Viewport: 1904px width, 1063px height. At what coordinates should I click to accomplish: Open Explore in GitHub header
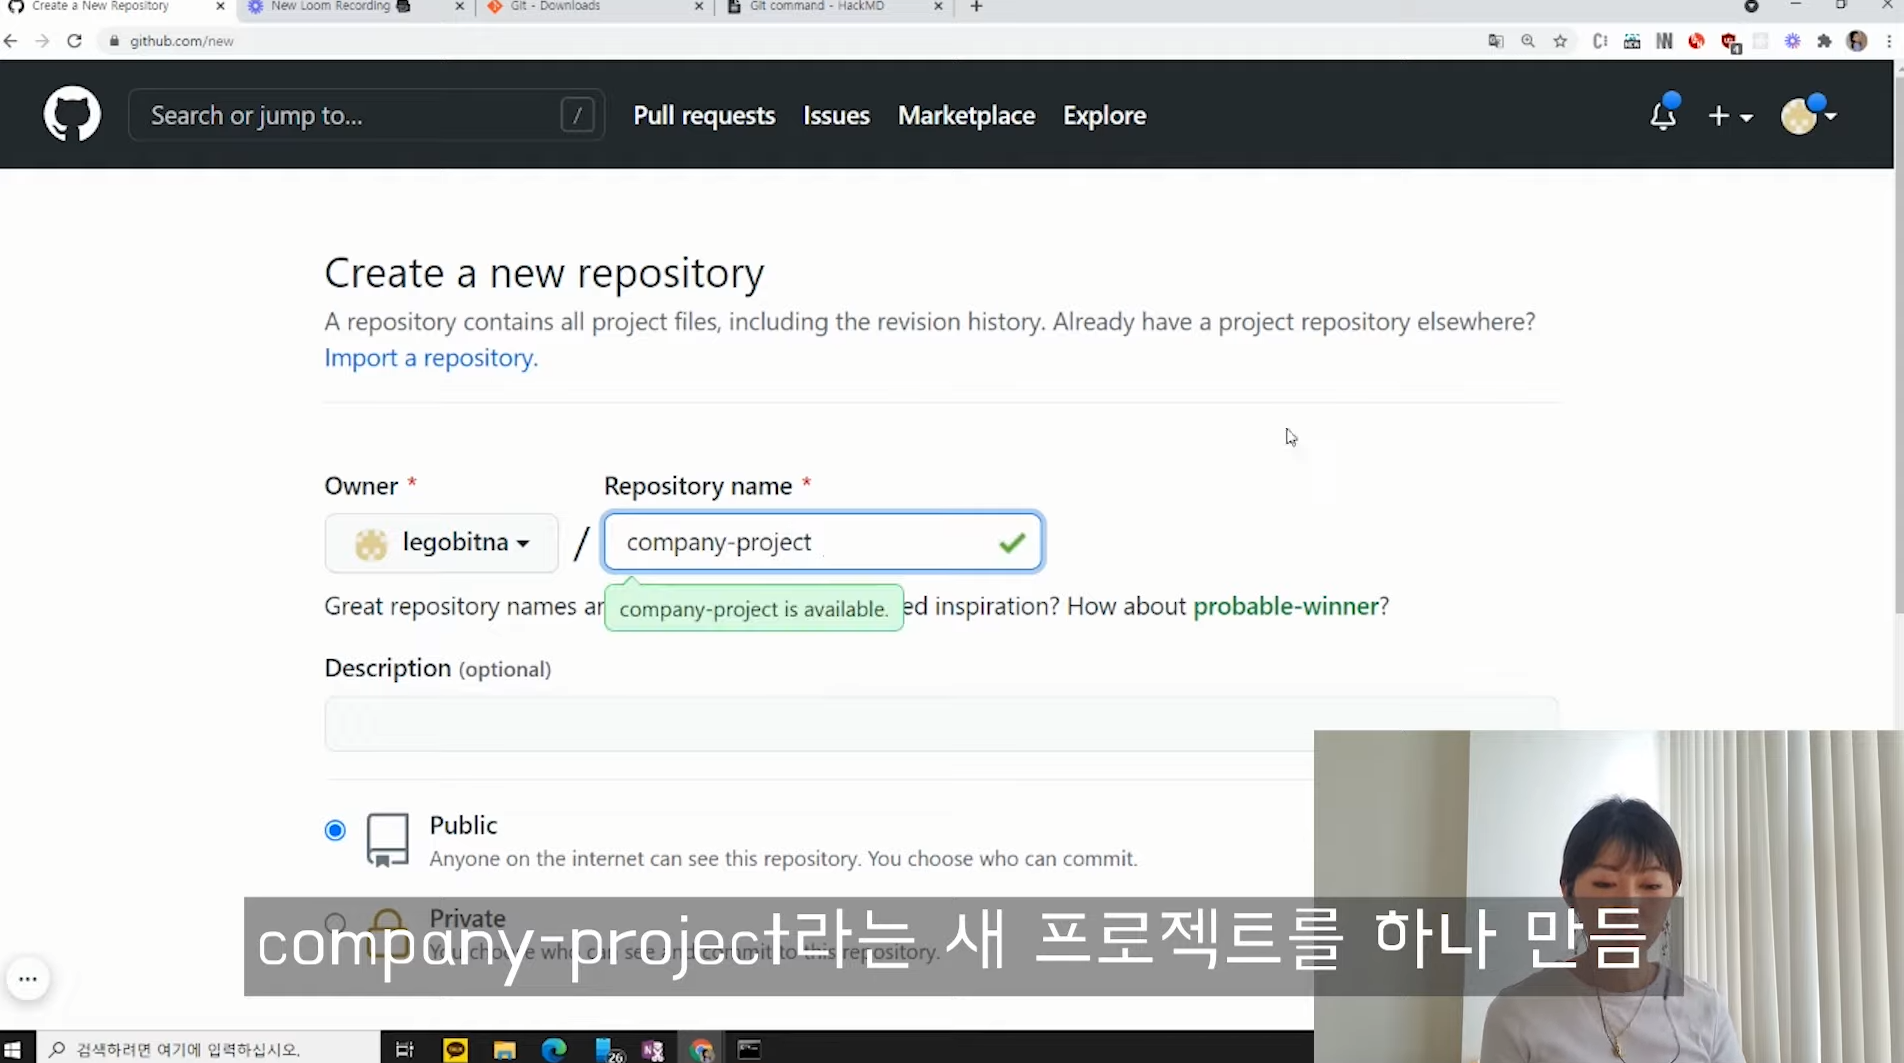[1104, 115]
